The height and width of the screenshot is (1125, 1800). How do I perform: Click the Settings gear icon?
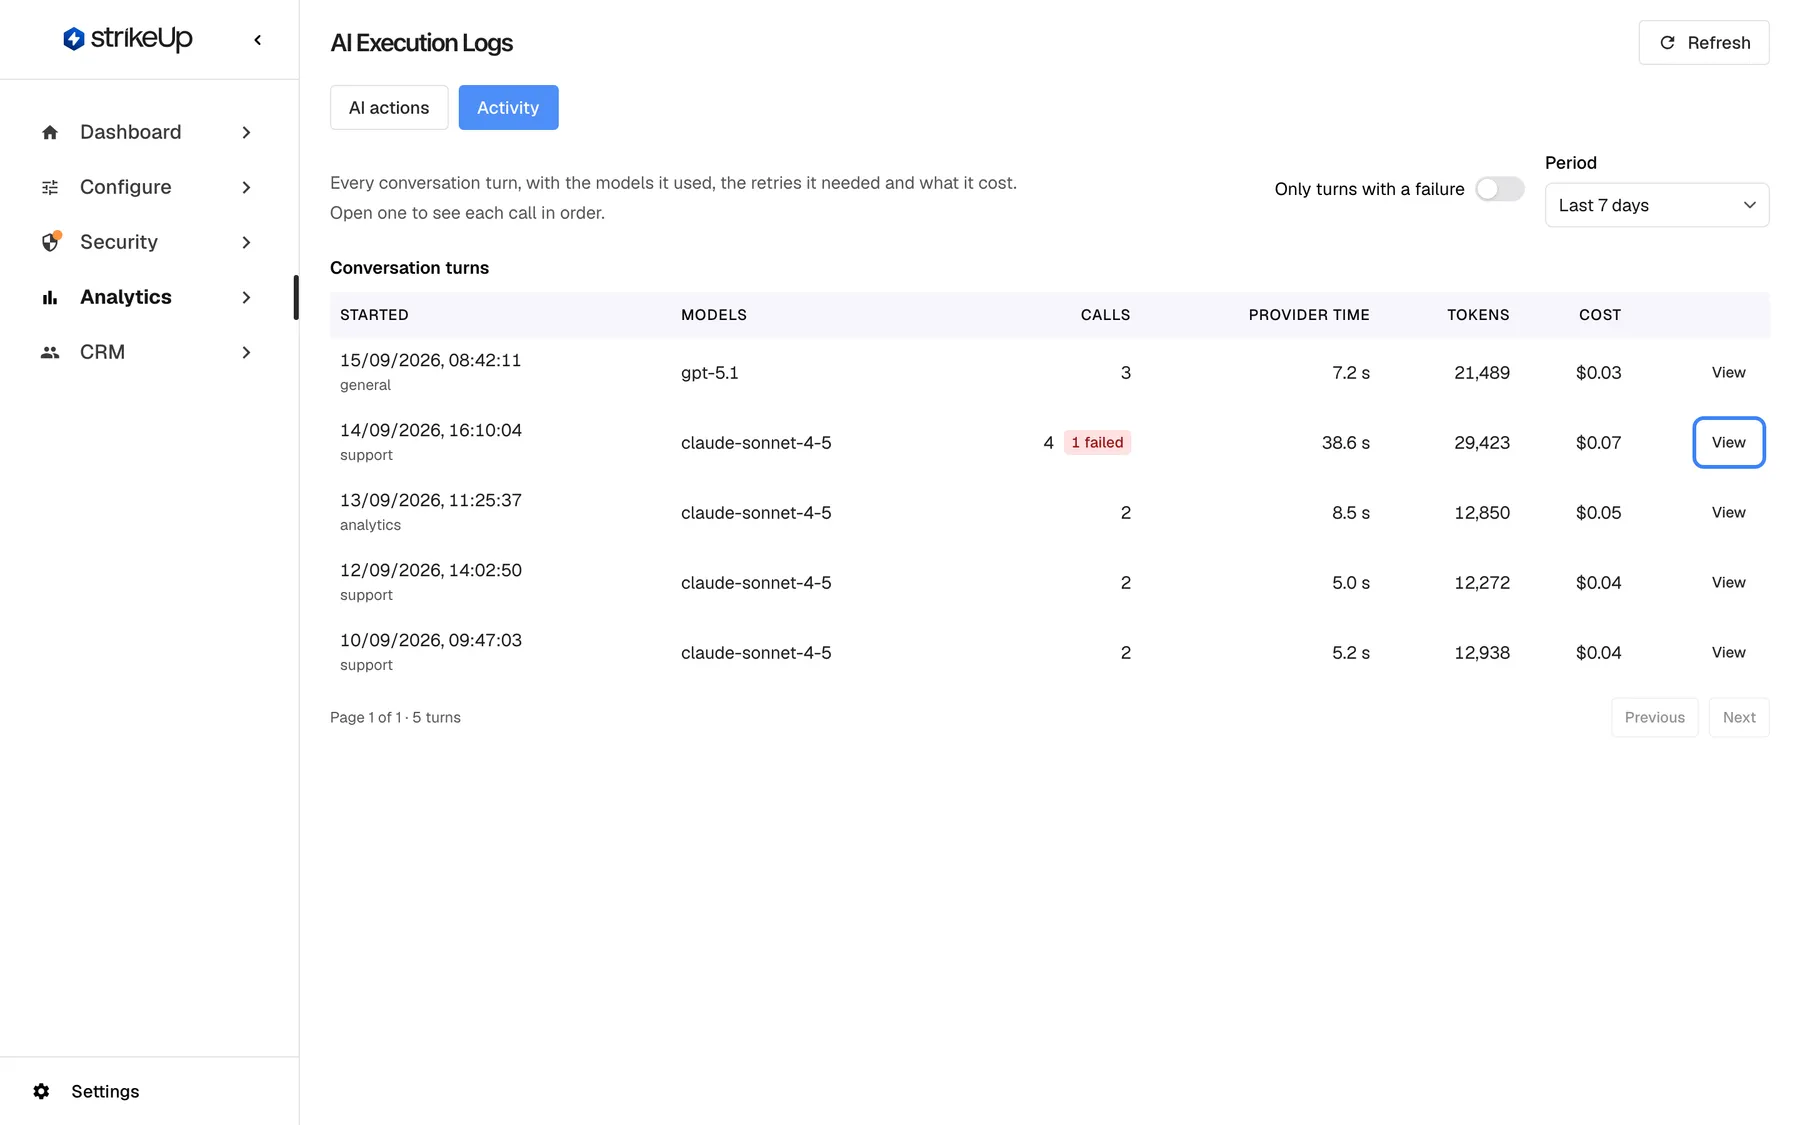[x=41, y=1091]
